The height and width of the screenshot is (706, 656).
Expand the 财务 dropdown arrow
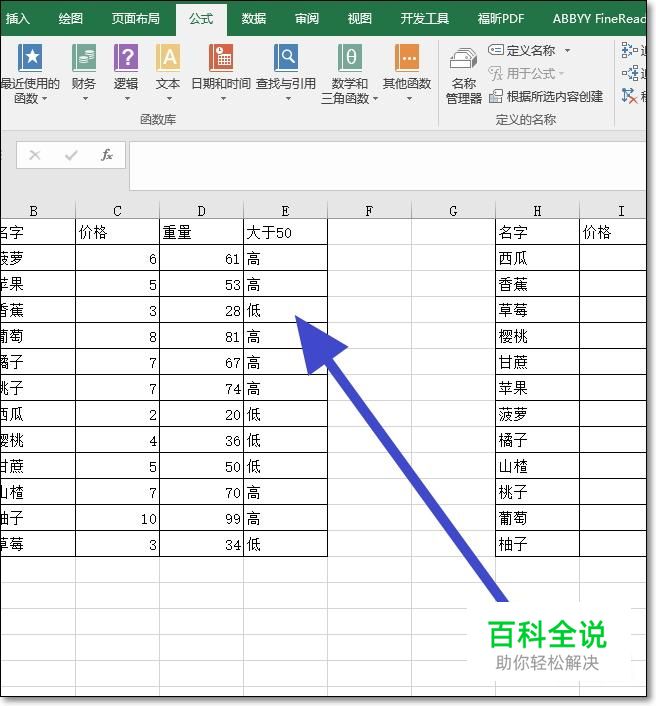pos(85,99)
